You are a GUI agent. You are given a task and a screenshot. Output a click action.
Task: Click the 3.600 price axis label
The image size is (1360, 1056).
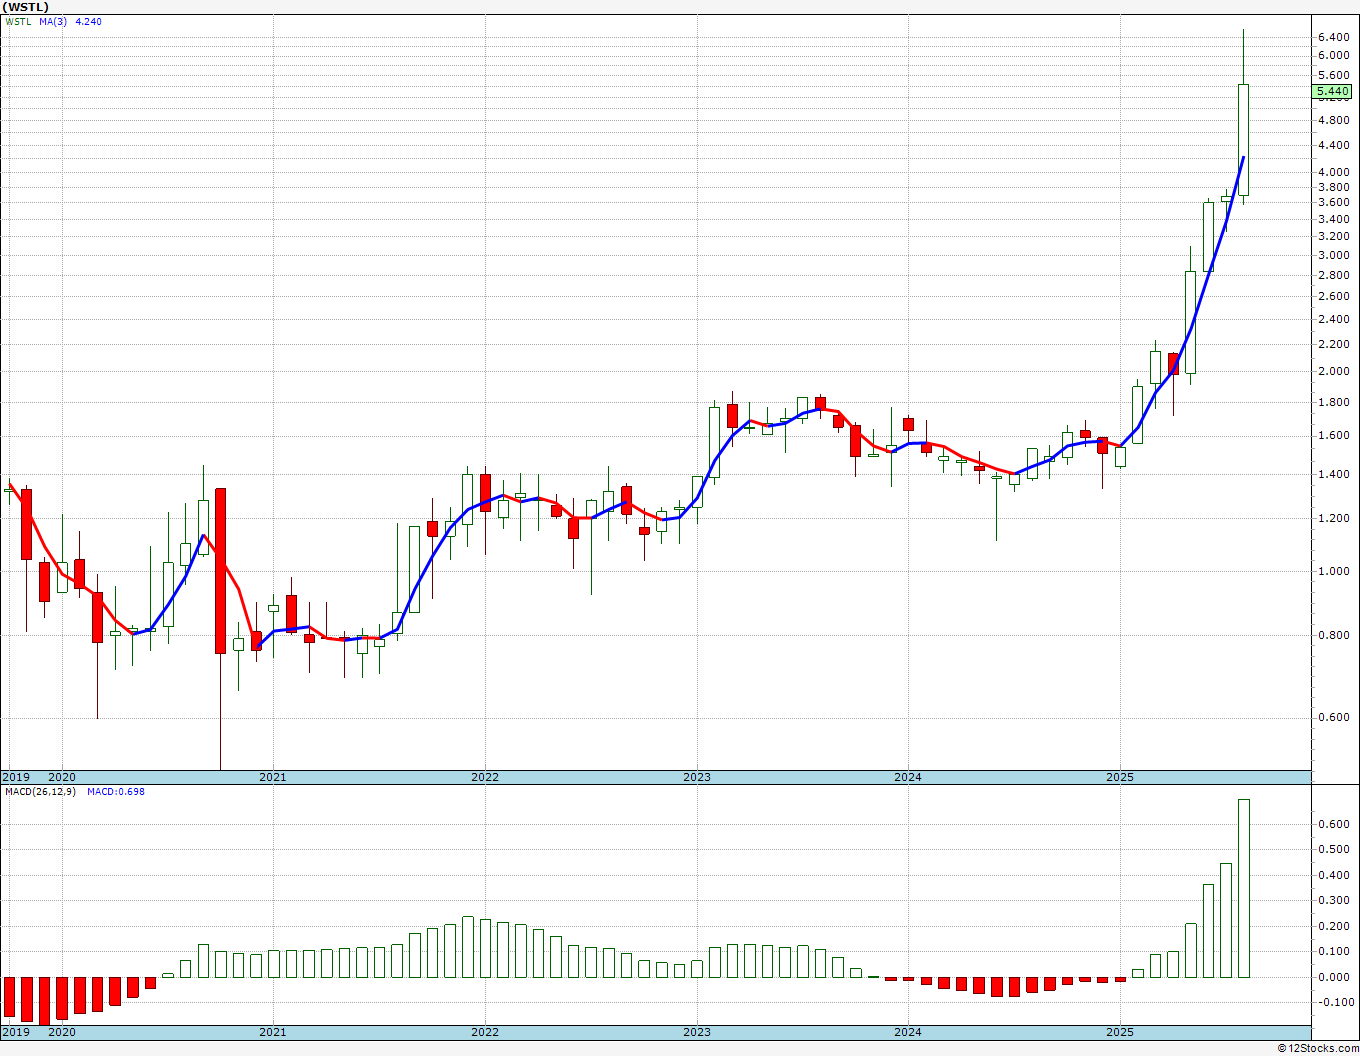[1334, 203]
